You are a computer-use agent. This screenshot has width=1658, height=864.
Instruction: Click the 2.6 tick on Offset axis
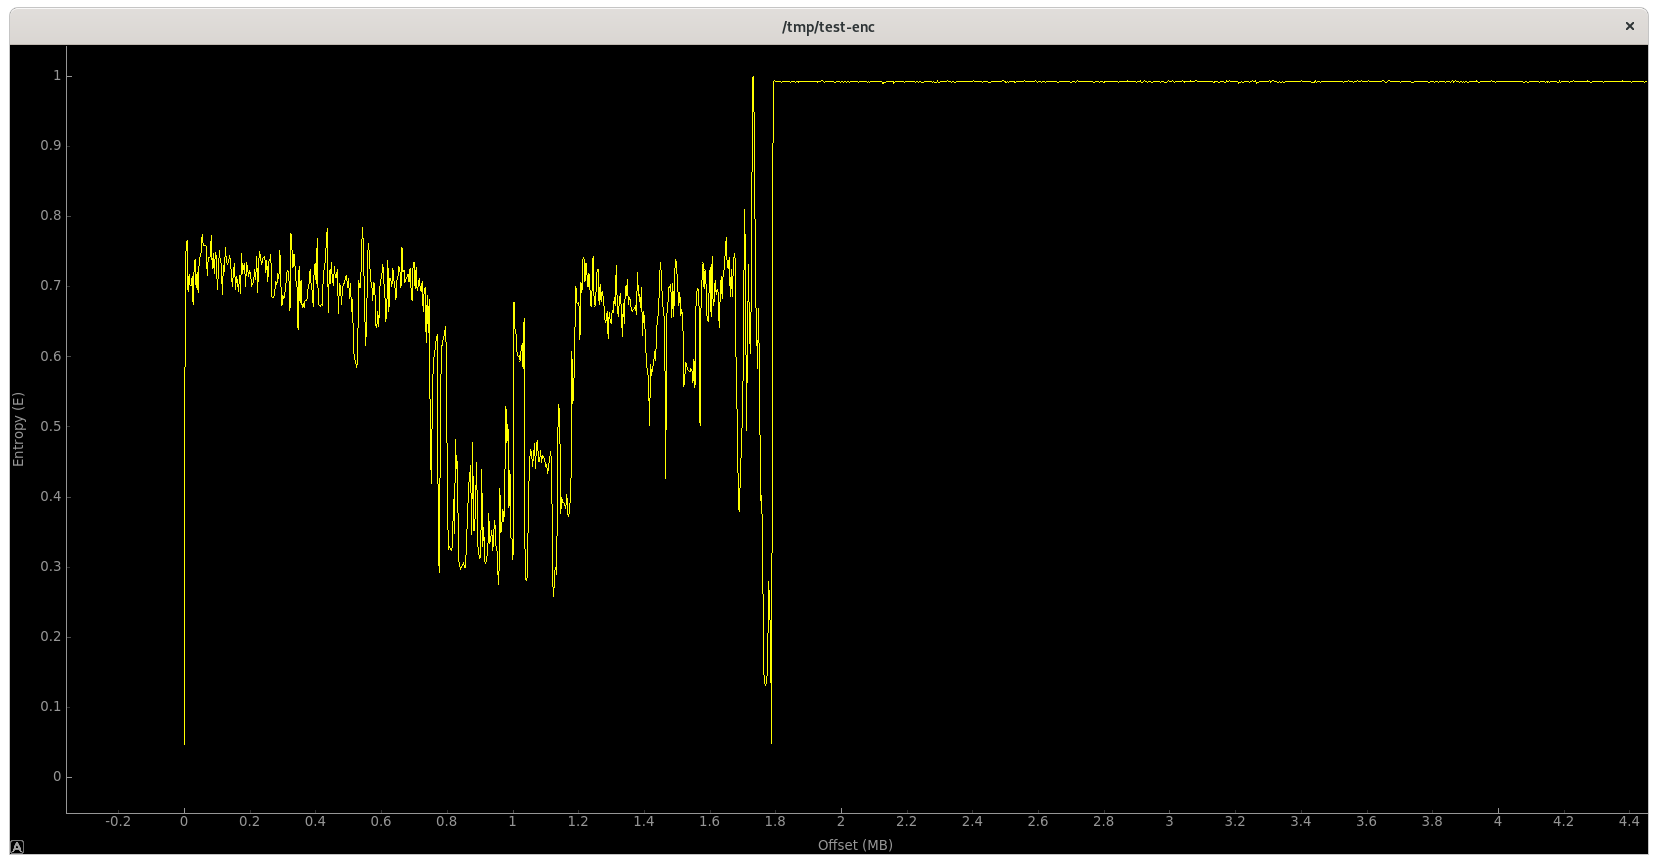[1038, 821]
